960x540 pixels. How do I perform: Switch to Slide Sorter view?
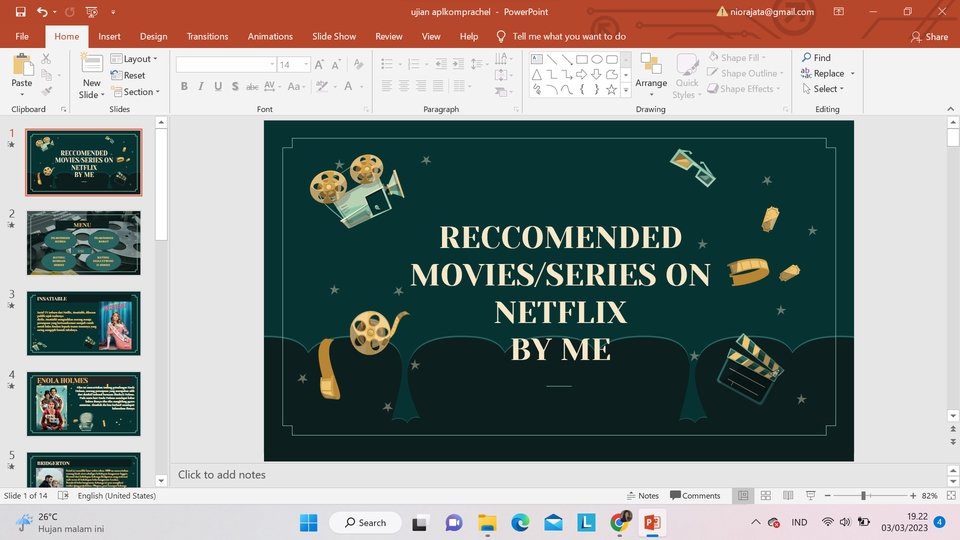pos(765,496)
